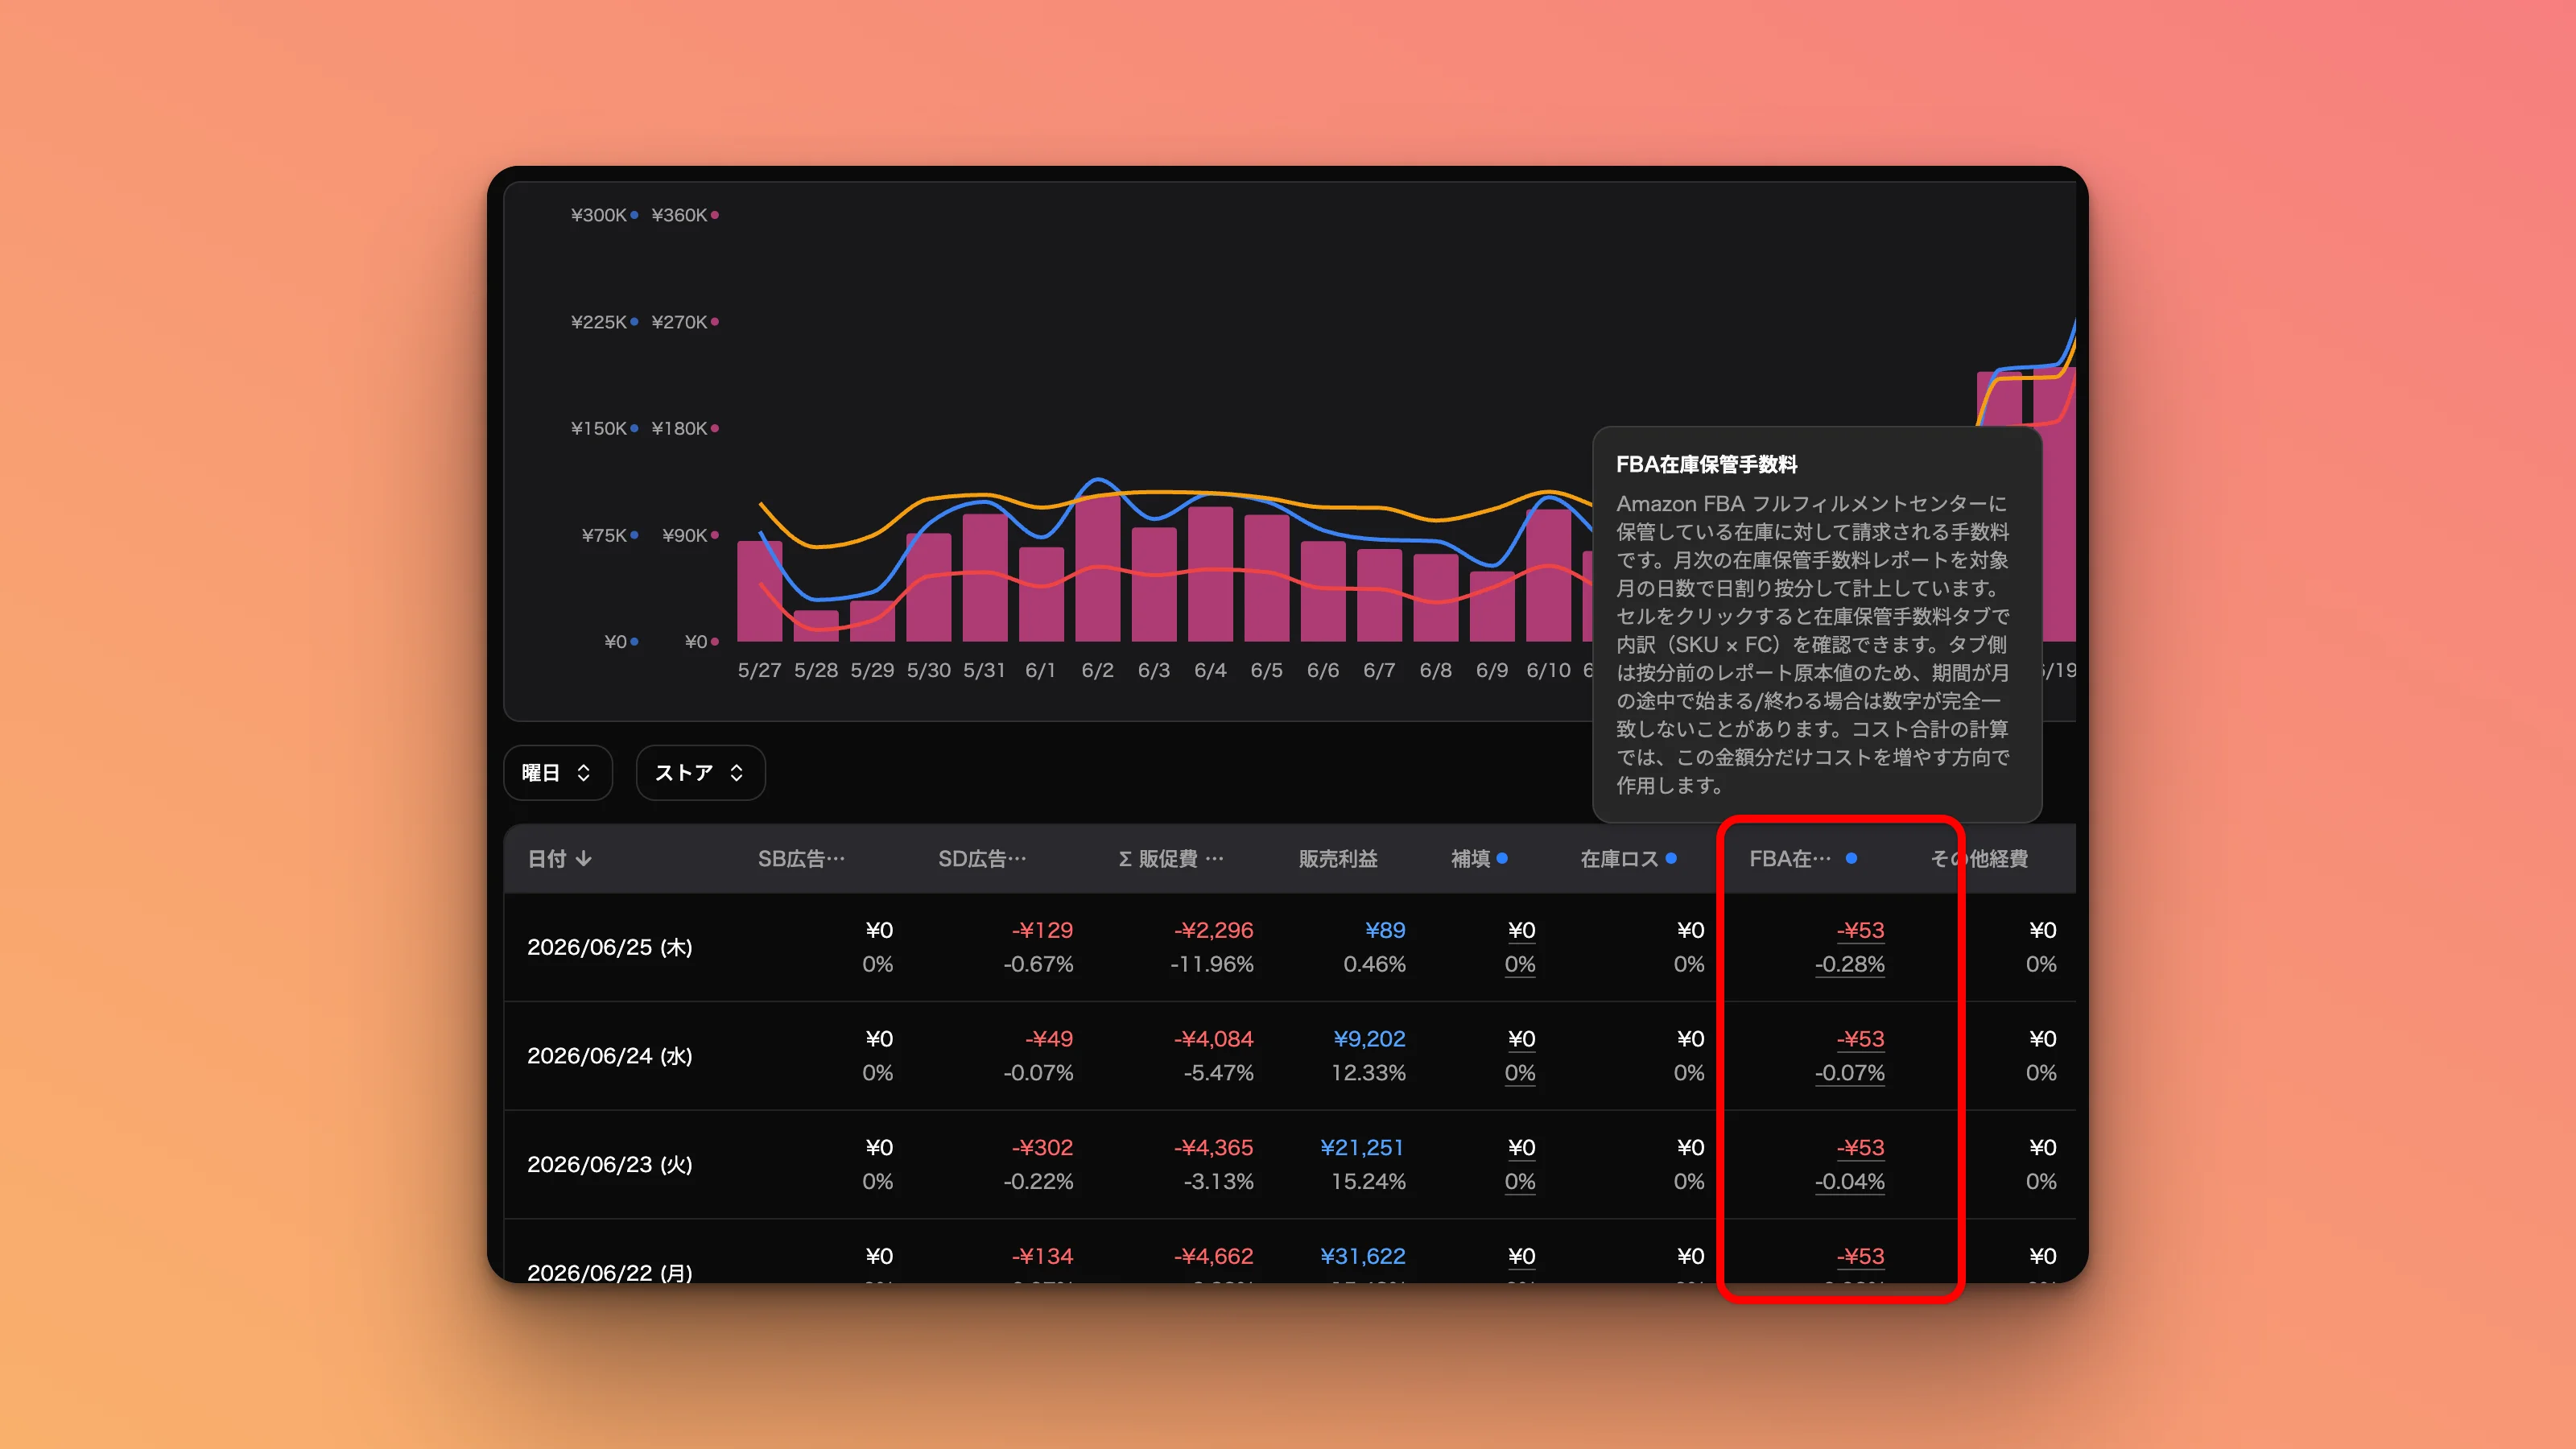Image resolution: width=2576 pixels, height=1449 pixels.
Task: Select the 2026/06/22 (月) date cell
Action: point(610,1272)
